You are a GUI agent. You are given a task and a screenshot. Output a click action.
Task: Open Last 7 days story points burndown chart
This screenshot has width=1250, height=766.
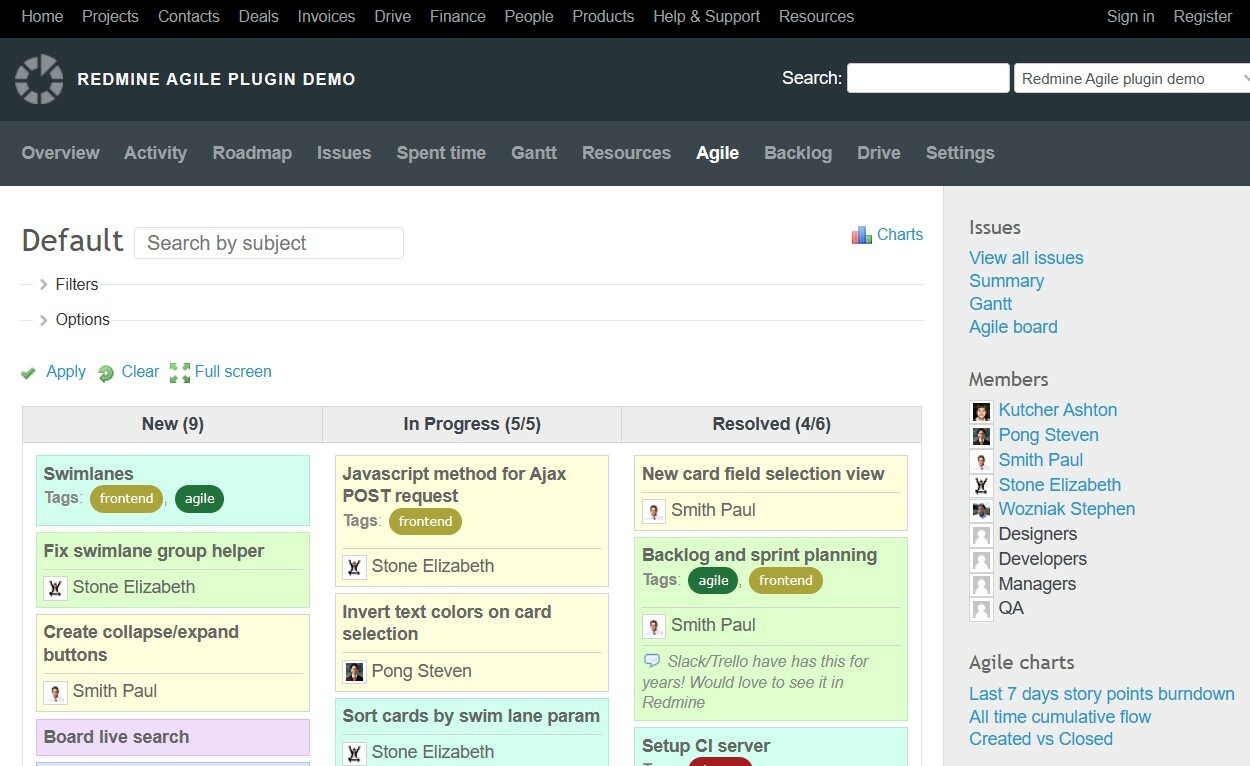click(1101, 693)
